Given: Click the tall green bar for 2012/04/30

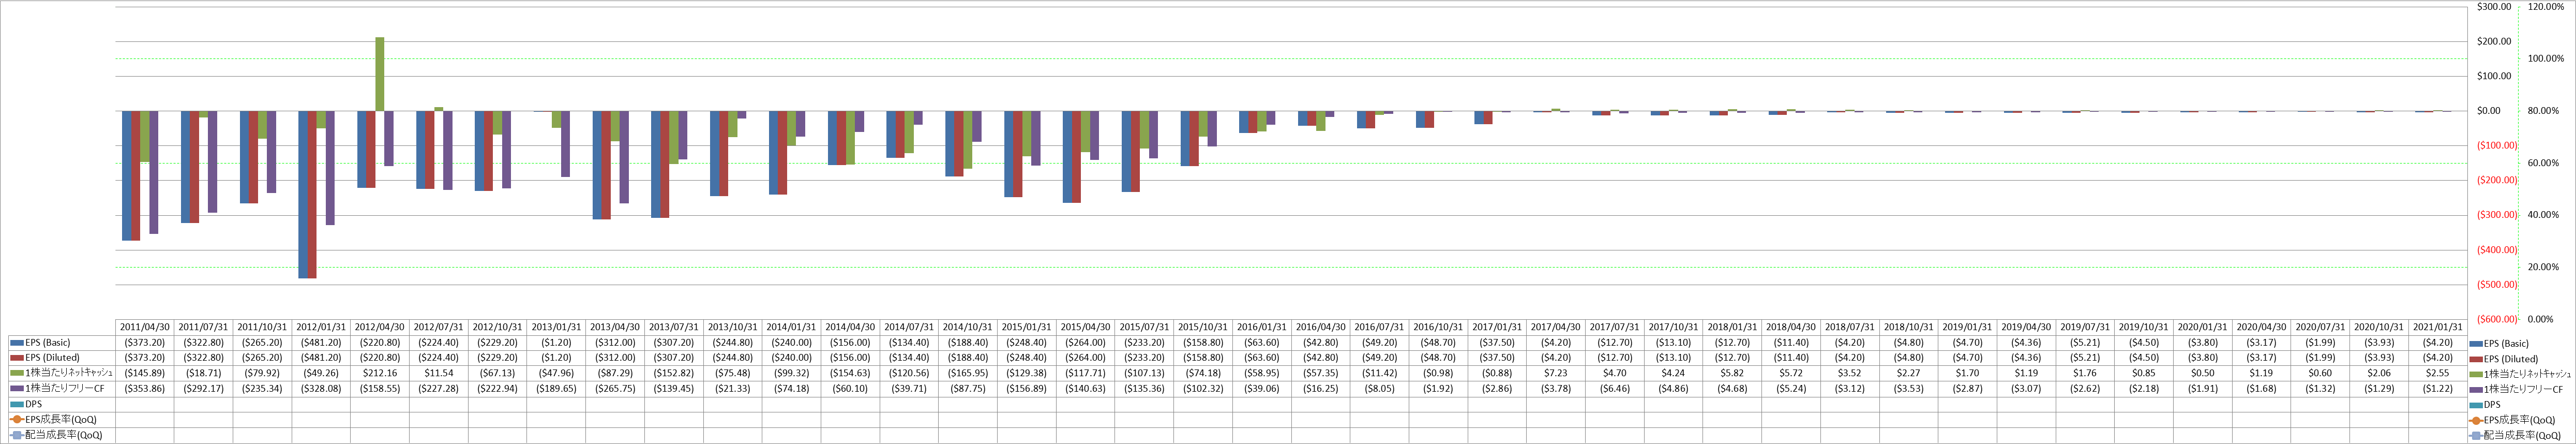Looking at the screenshot, I should click(380, 74).
